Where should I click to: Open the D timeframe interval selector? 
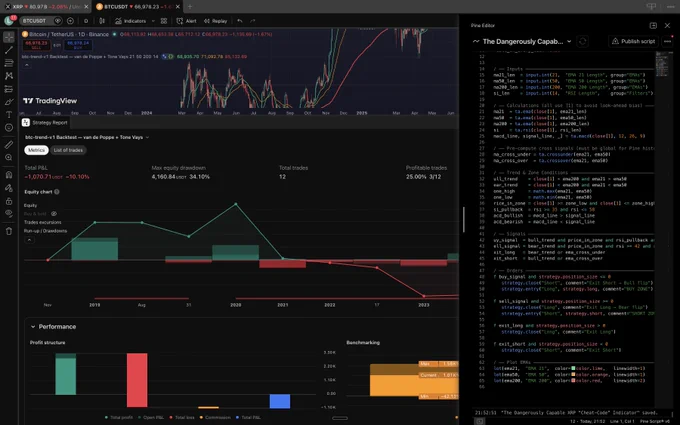point(86,21)
